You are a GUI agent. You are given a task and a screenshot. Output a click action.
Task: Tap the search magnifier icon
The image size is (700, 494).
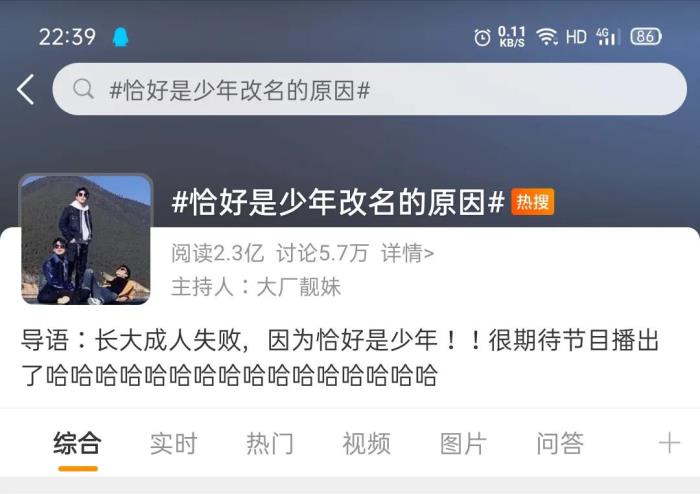pyautogui.click(x=83, y=89)
